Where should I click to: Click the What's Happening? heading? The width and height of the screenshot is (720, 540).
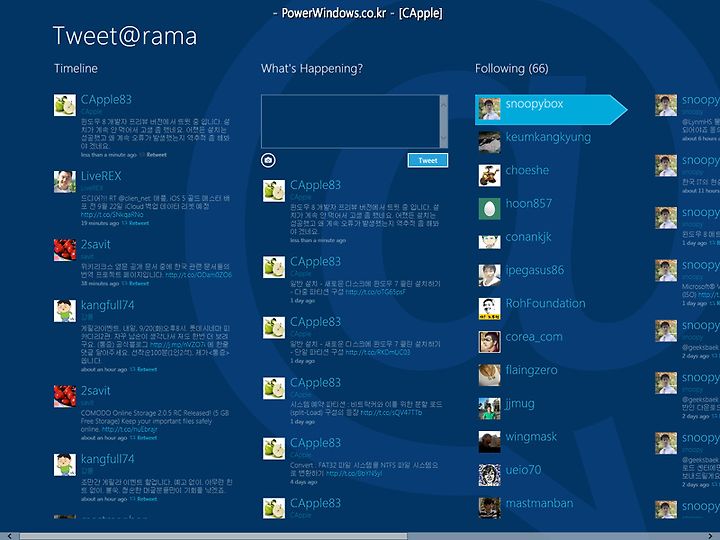tap(312, 68)
